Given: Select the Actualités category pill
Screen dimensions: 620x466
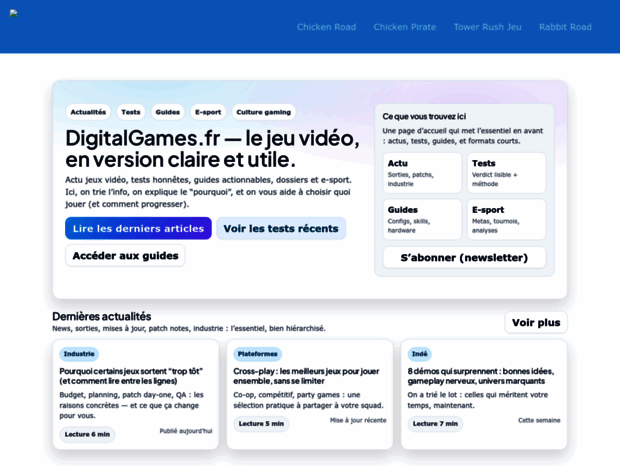Looking at the screenshot, I should tap(88, 112).
